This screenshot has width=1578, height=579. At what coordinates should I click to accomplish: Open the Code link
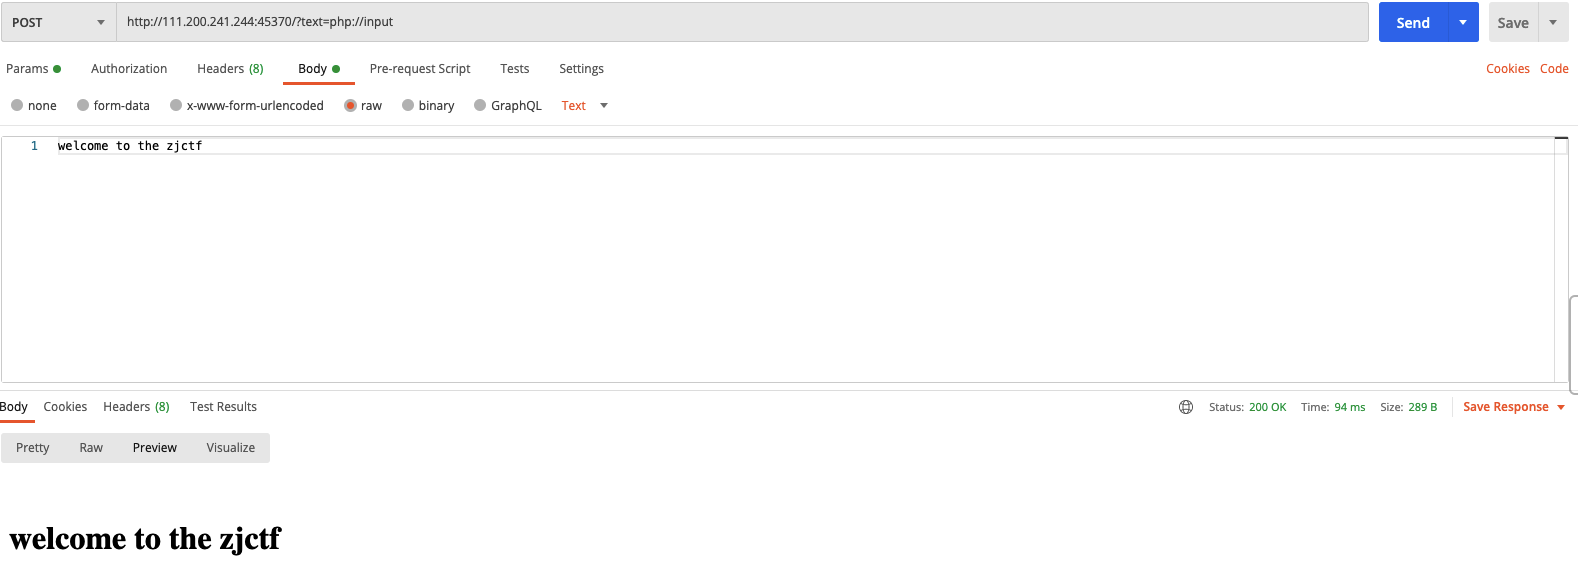(x=1554, y=69)
